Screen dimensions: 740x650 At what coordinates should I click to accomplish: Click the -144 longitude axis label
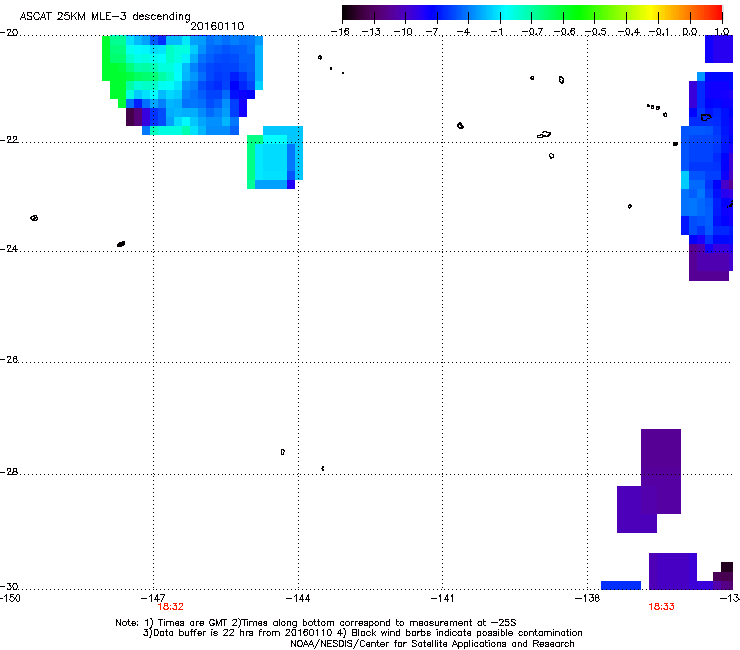pyautogui.click(x=298, y=598)
